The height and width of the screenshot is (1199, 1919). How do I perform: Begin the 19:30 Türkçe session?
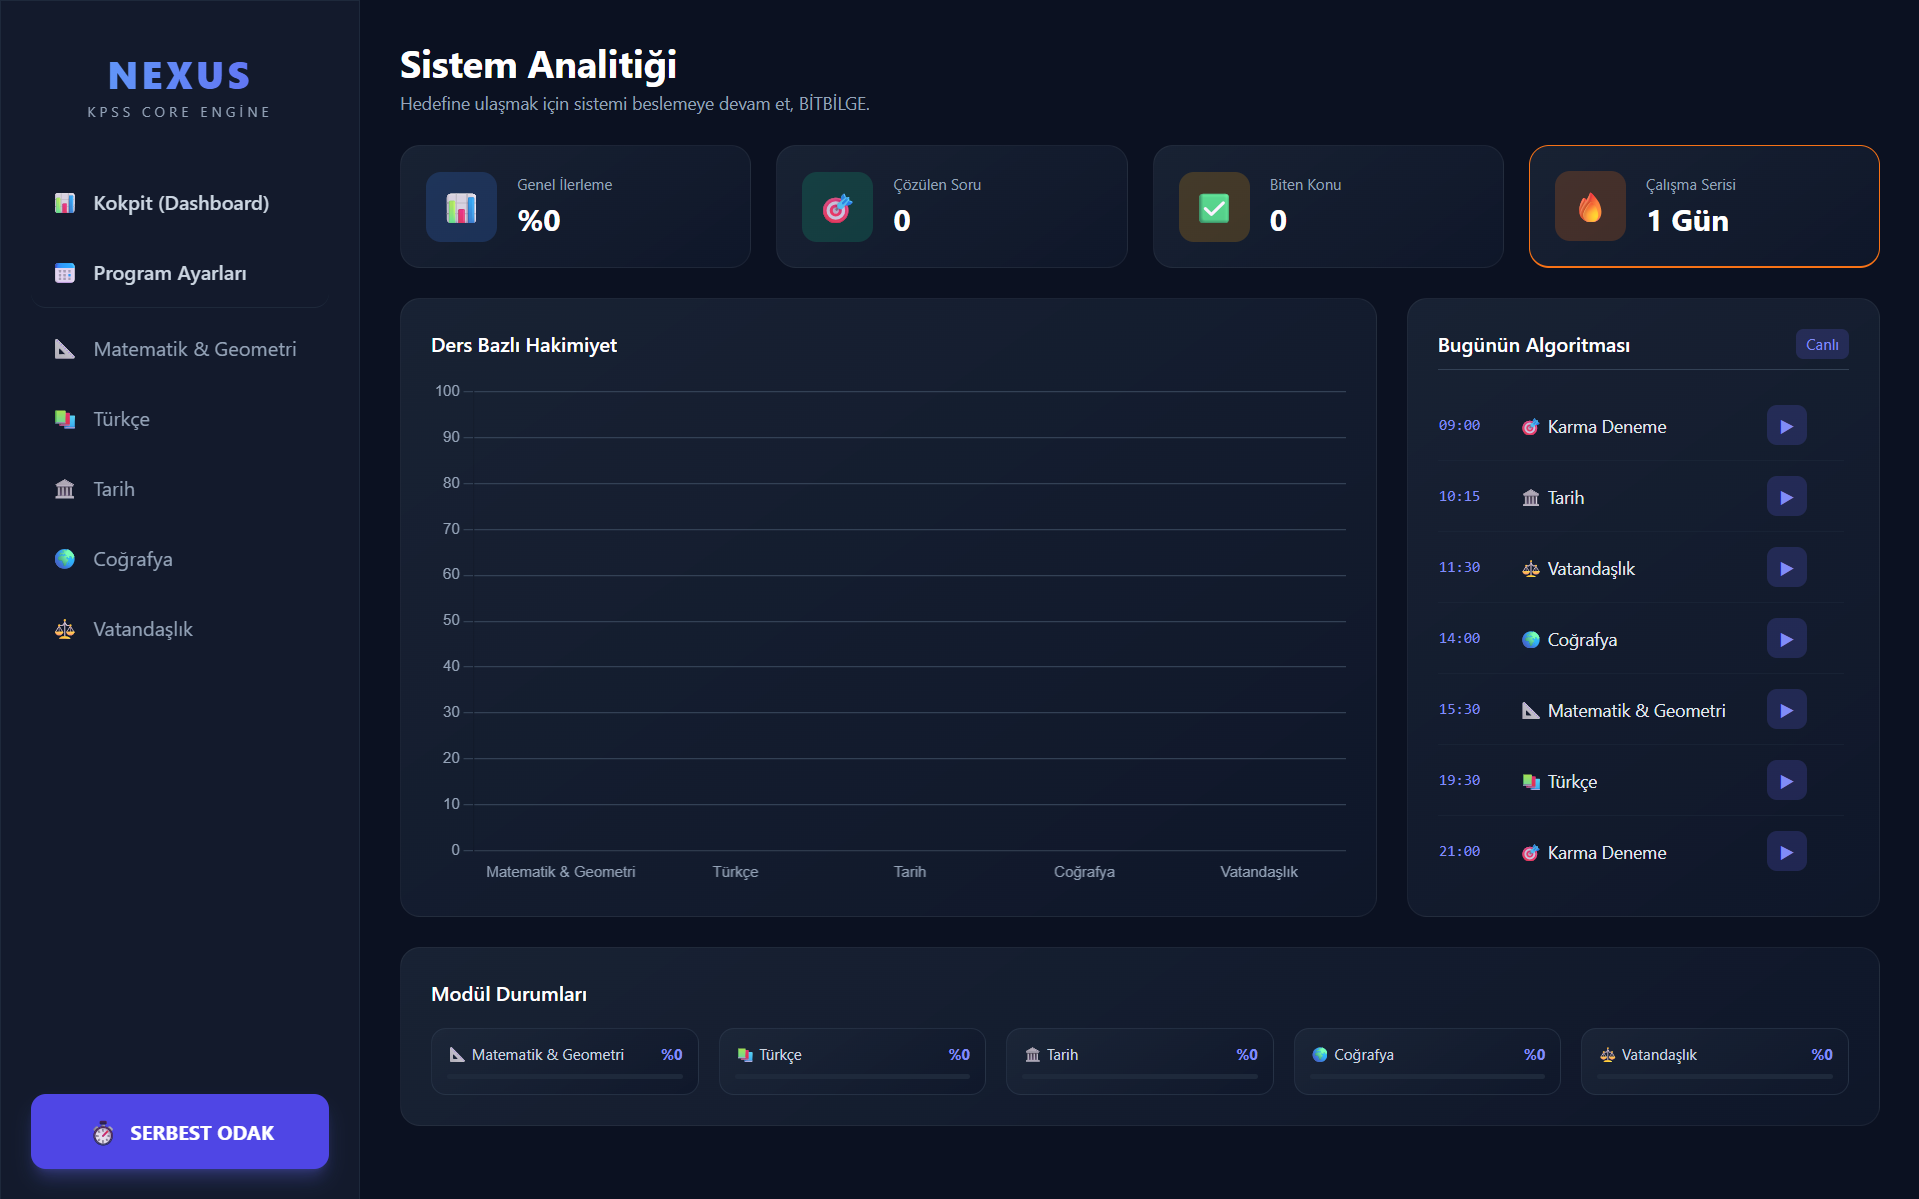tap(1786, 781)
